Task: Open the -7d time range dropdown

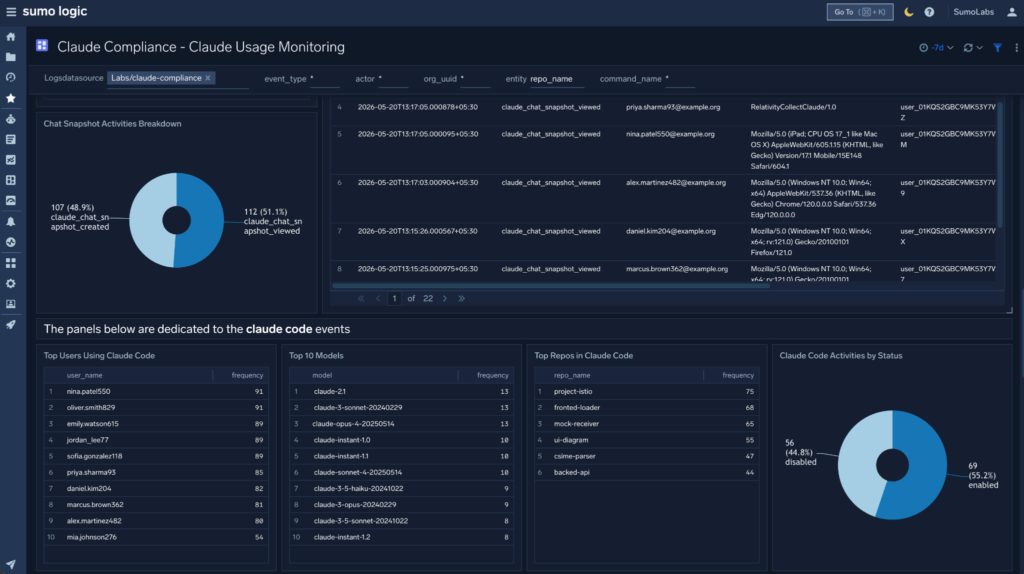Action: click(936, 47)
